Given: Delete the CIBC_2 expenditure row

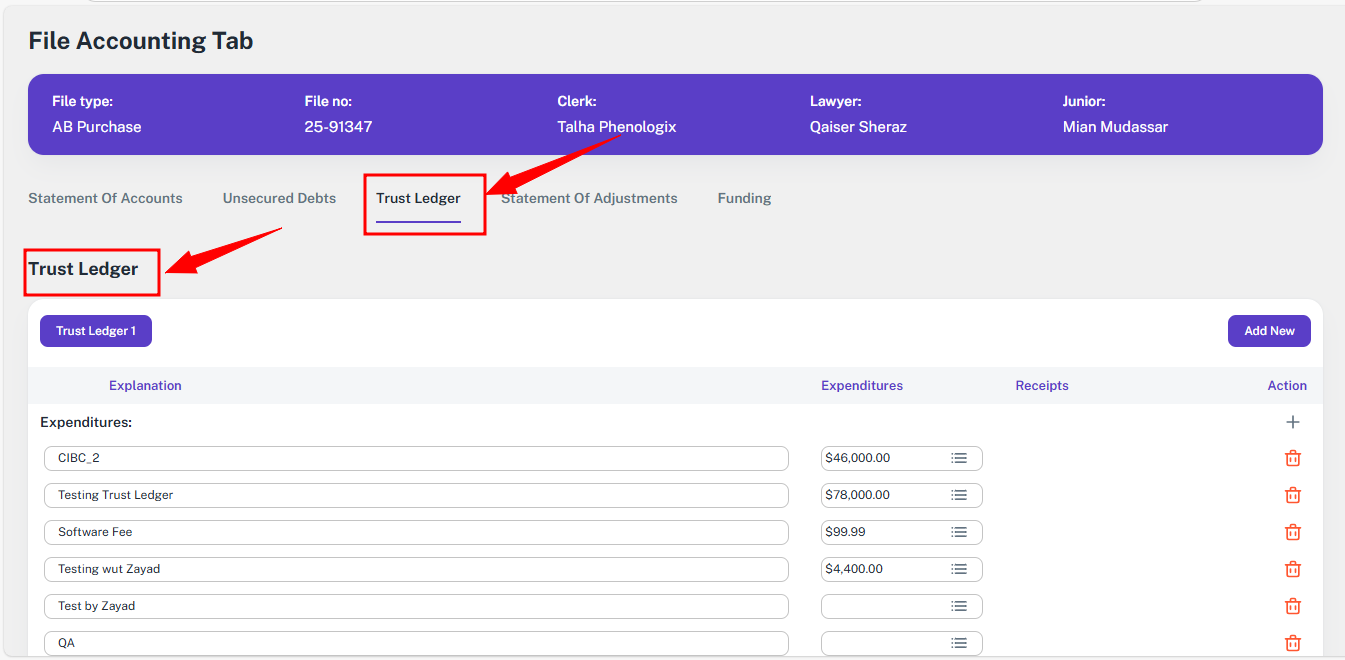Looking at the screenshot, I should tap(1292, 458).
